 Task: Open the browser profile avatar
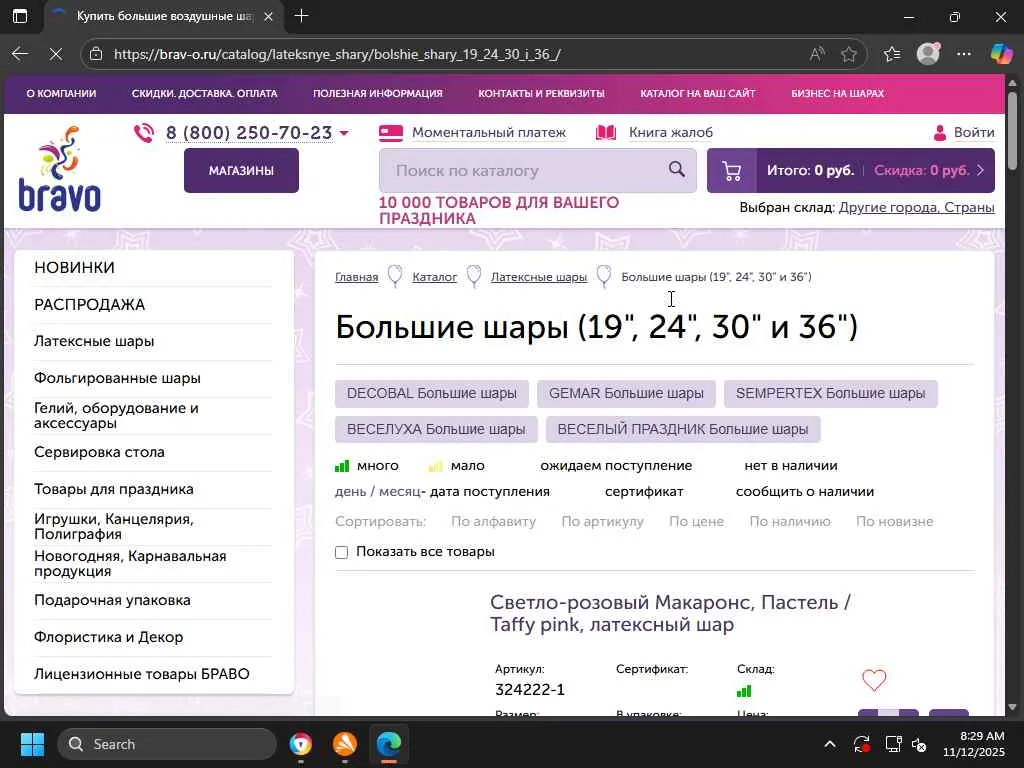click(928, 54)
